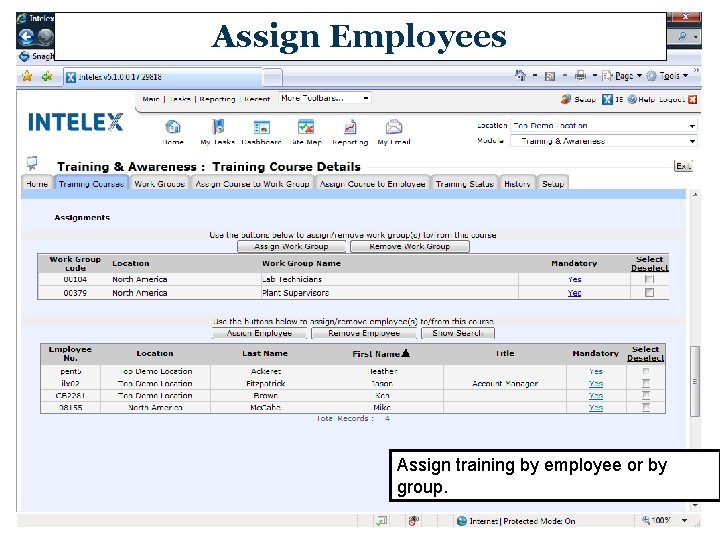Select checkbox for Plant Supervisors work group
Viewport: 720px width, 540px height.
coord(649,292)
